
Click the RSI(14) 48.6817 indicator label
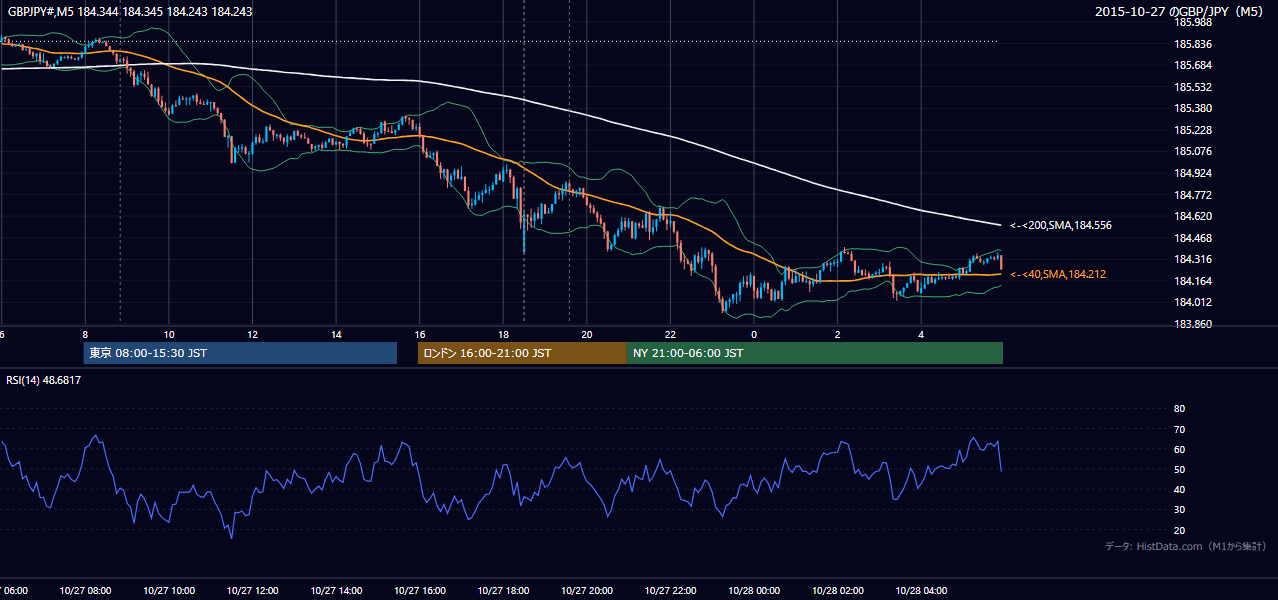[x=43, y=380]
